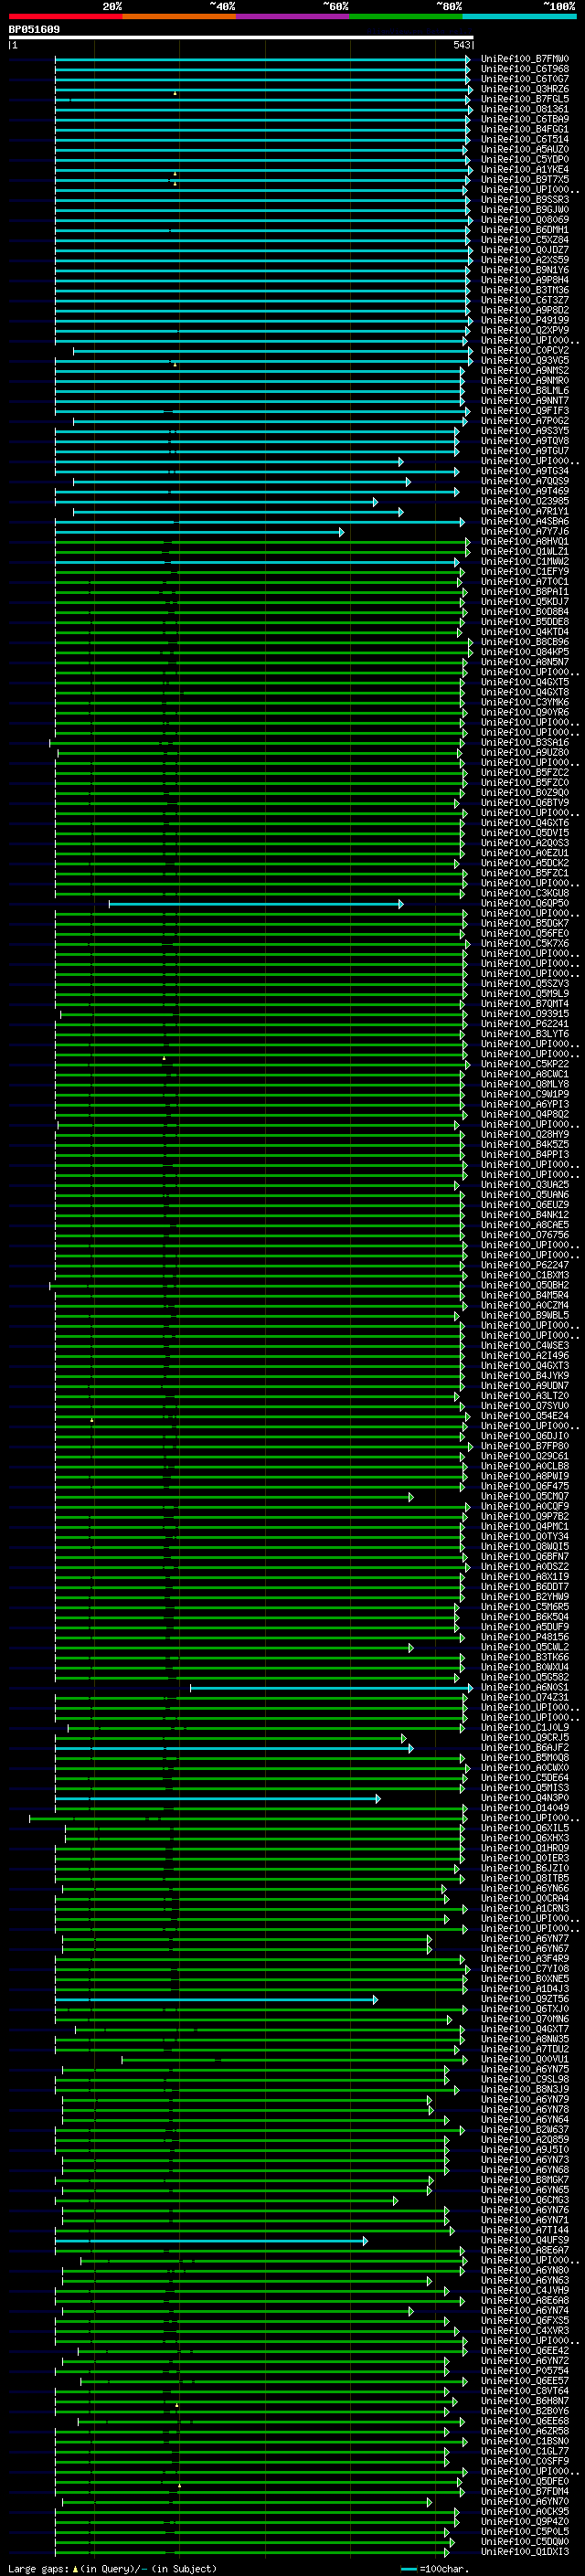Select hit label UniRef100_Q8MLY8

pyautogui.click(x=525, y=1085)
